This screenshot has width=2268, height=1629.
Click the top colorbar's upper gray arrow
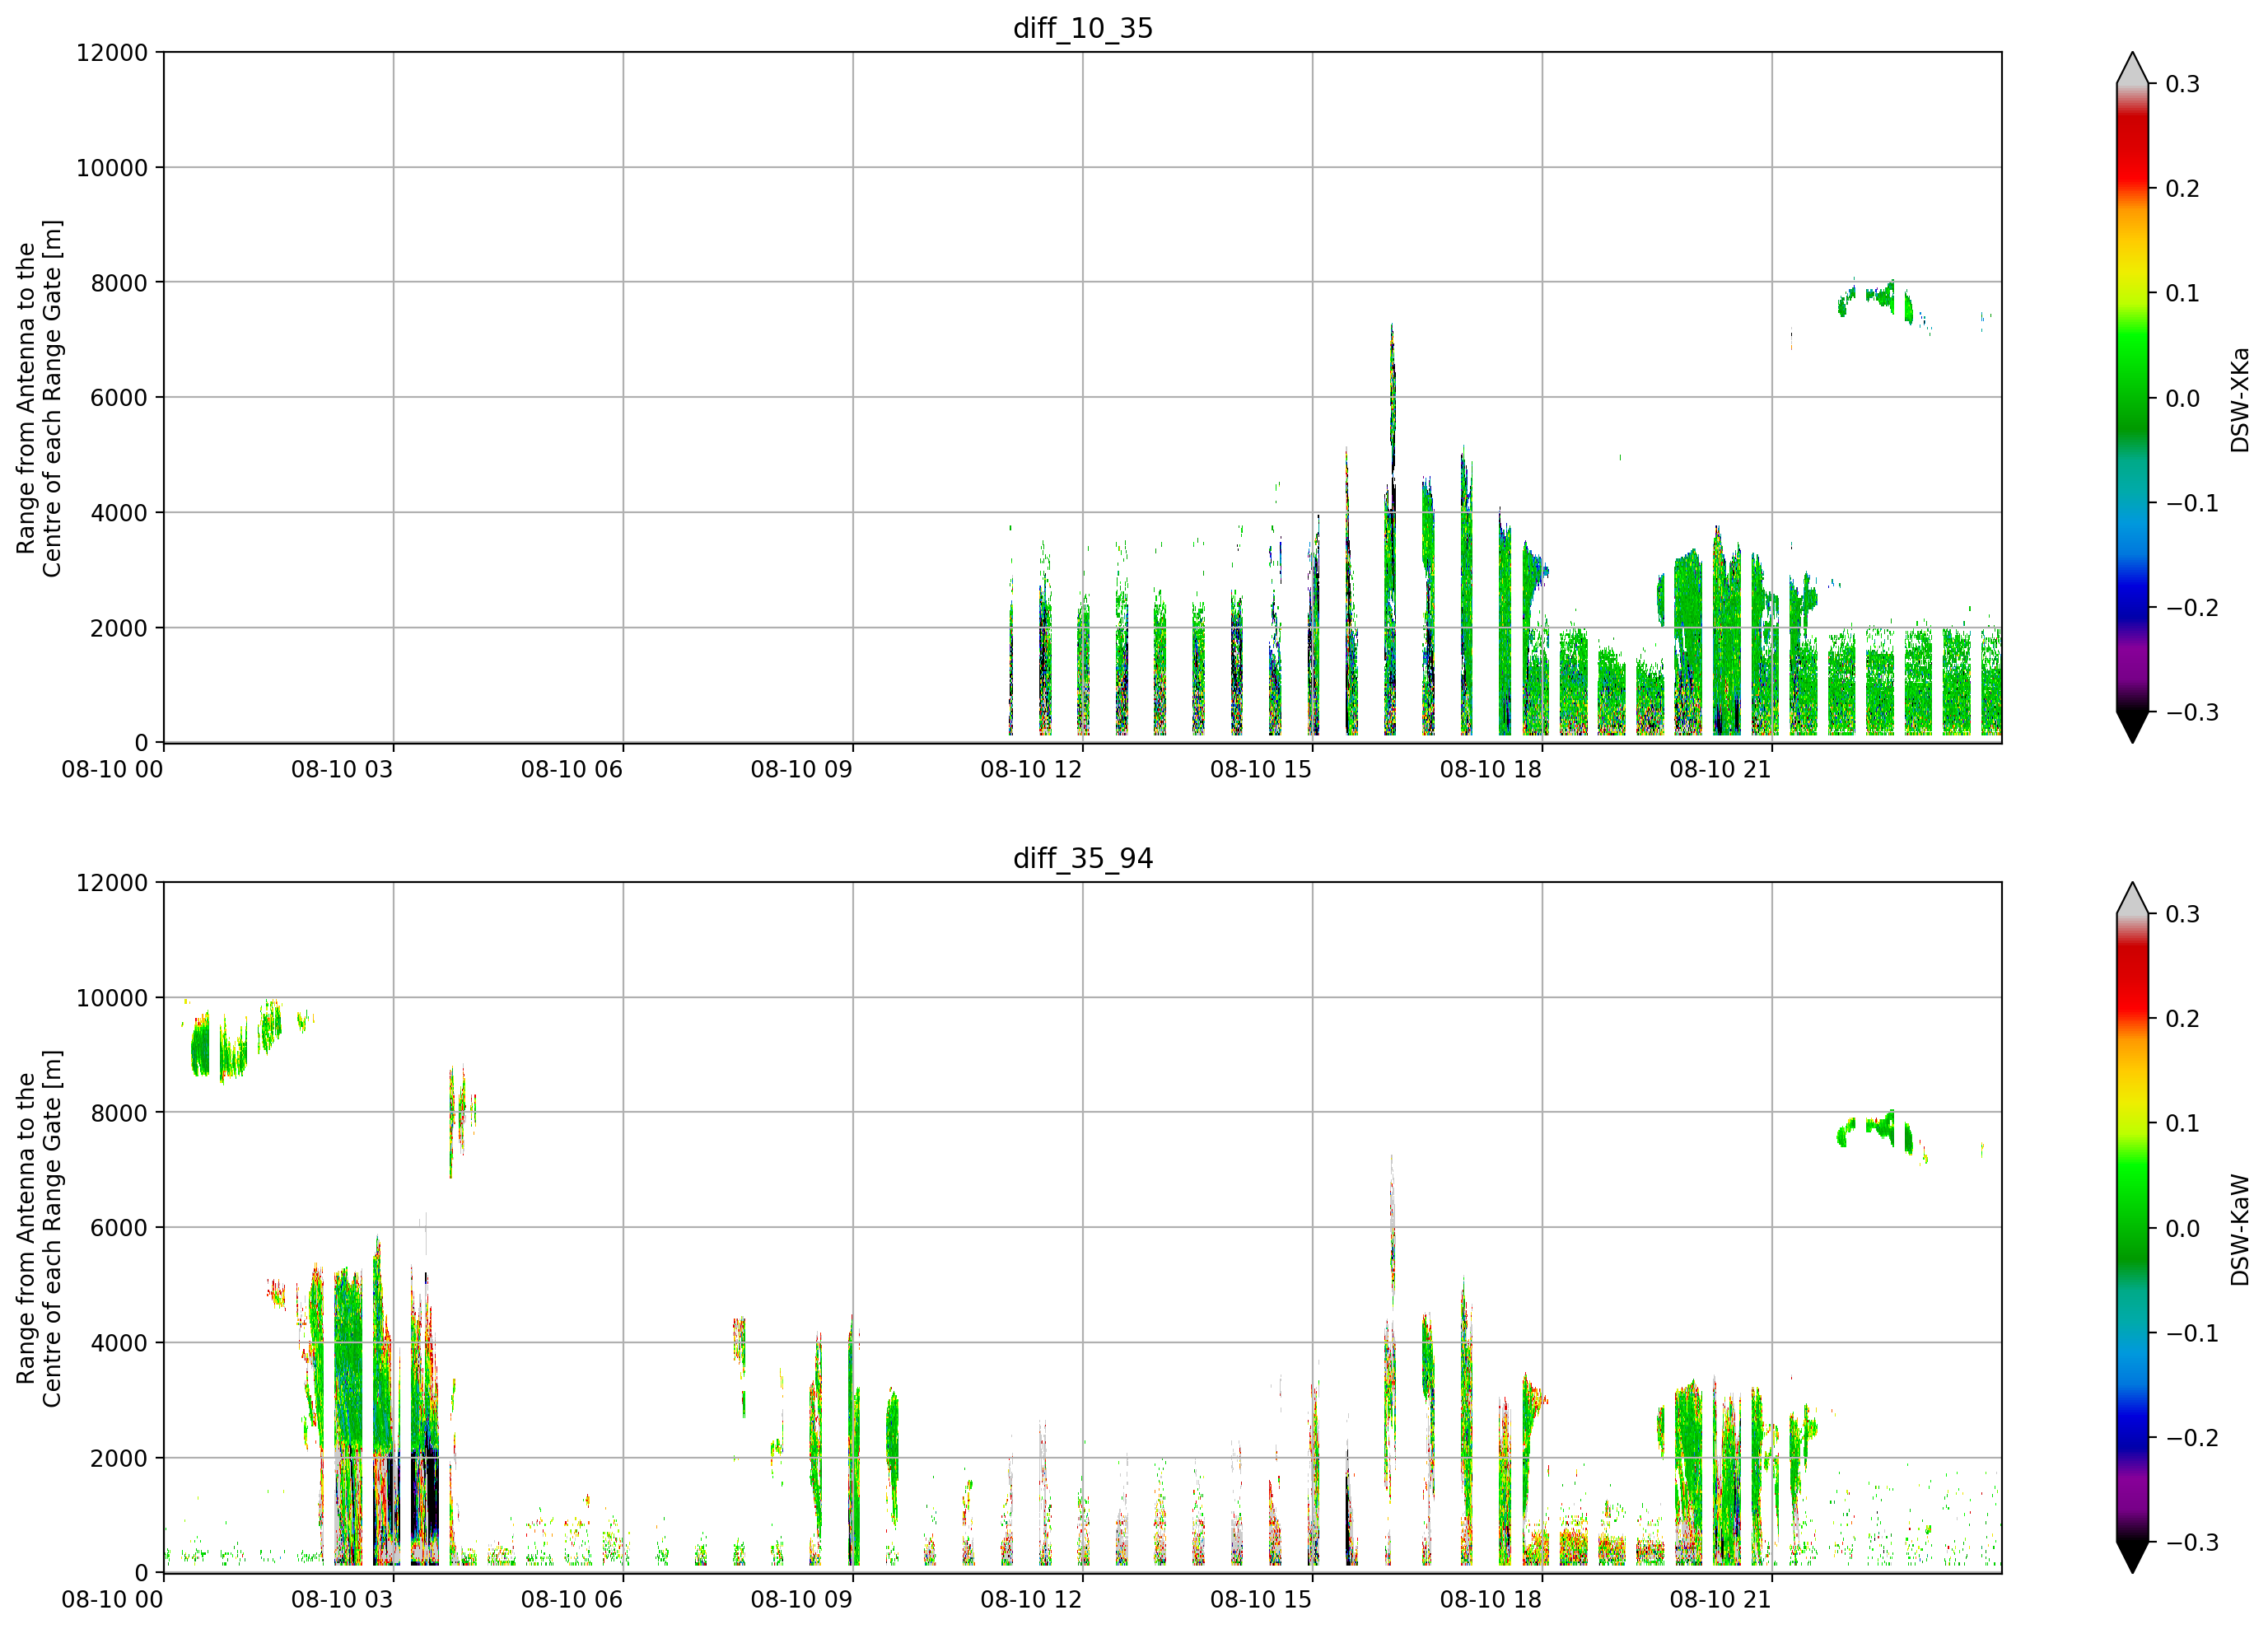(2132, 68)
